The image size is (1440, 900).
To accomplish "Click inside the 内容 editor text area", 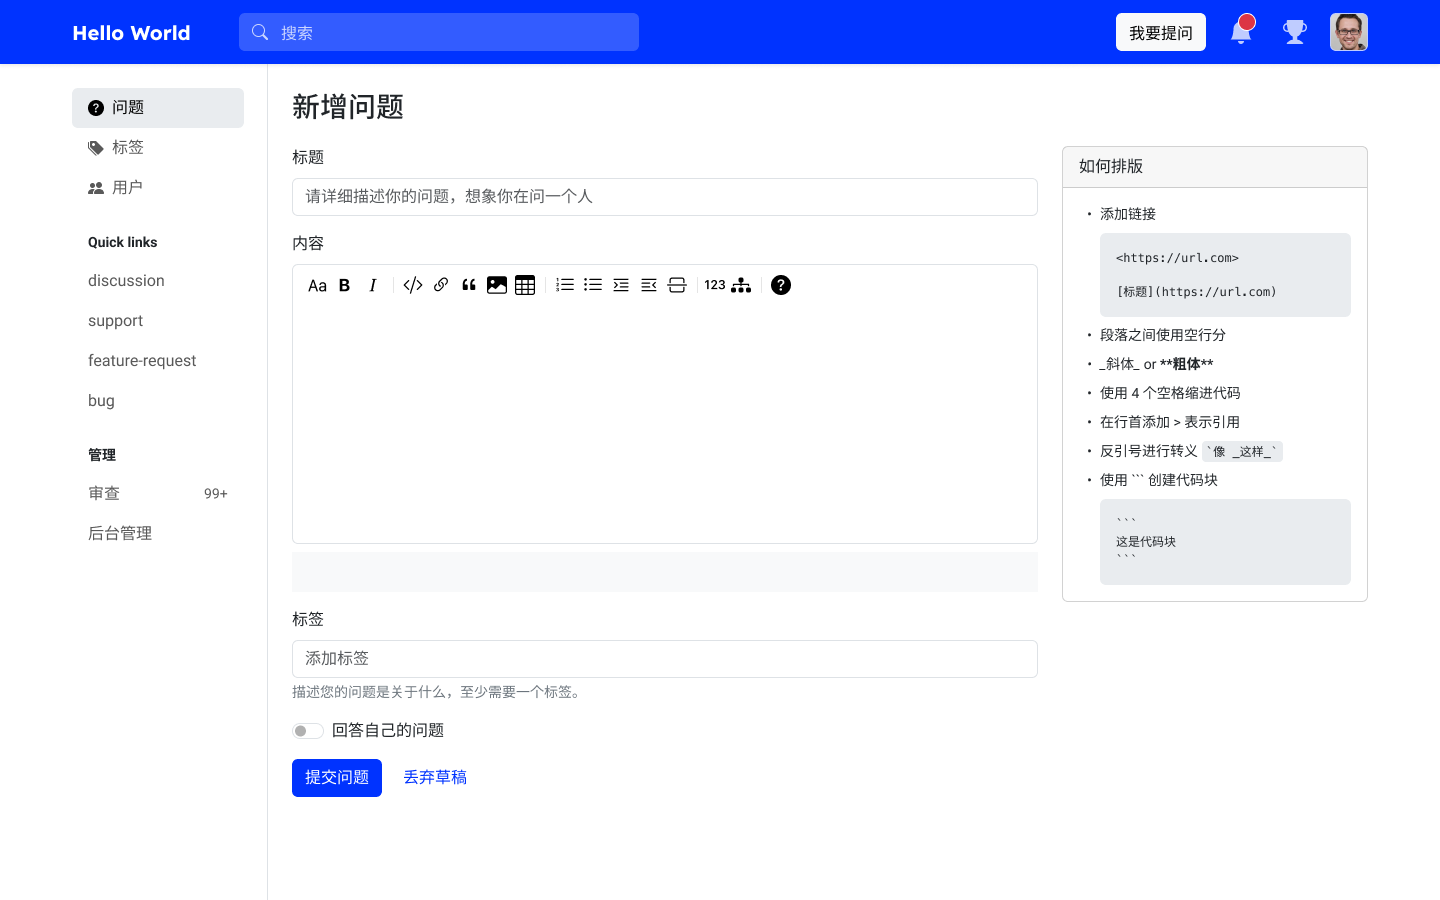I will [665, 424].
